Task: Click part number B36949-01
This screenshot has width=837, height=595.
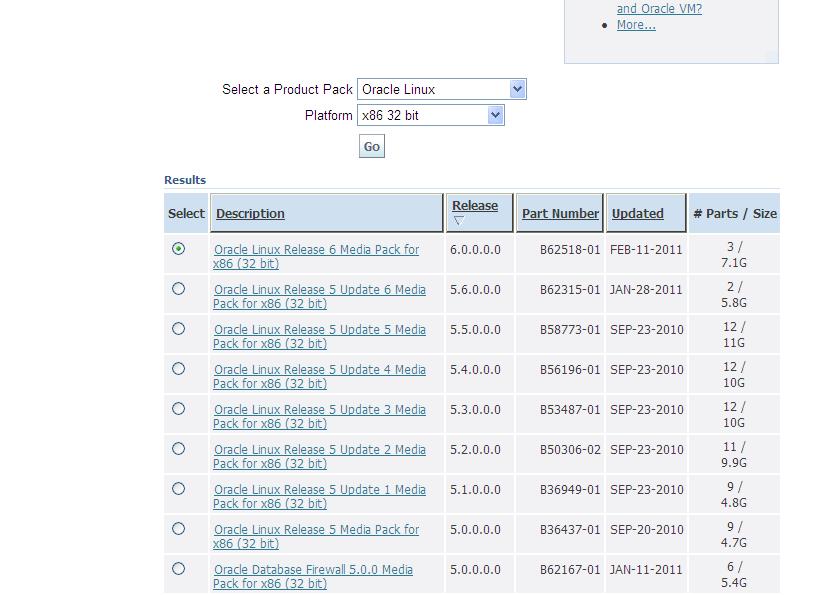Action: (x=570, y=490)
